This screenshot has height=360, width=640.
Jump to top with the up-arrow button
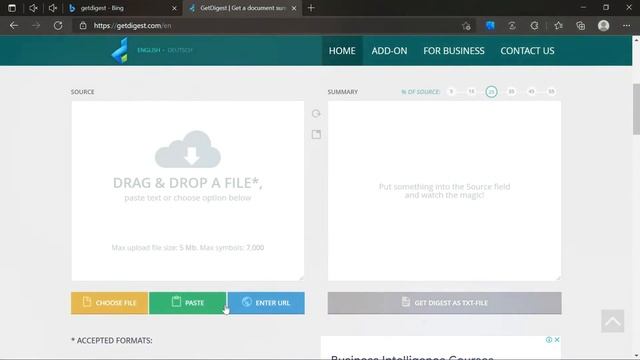pyautogui.click(x=612, y=321)
